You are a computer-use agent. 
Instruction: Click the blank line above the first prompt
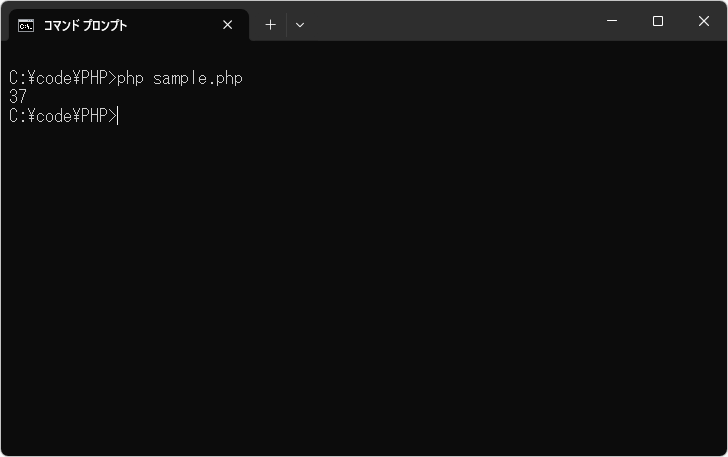(x=200, y=58)
